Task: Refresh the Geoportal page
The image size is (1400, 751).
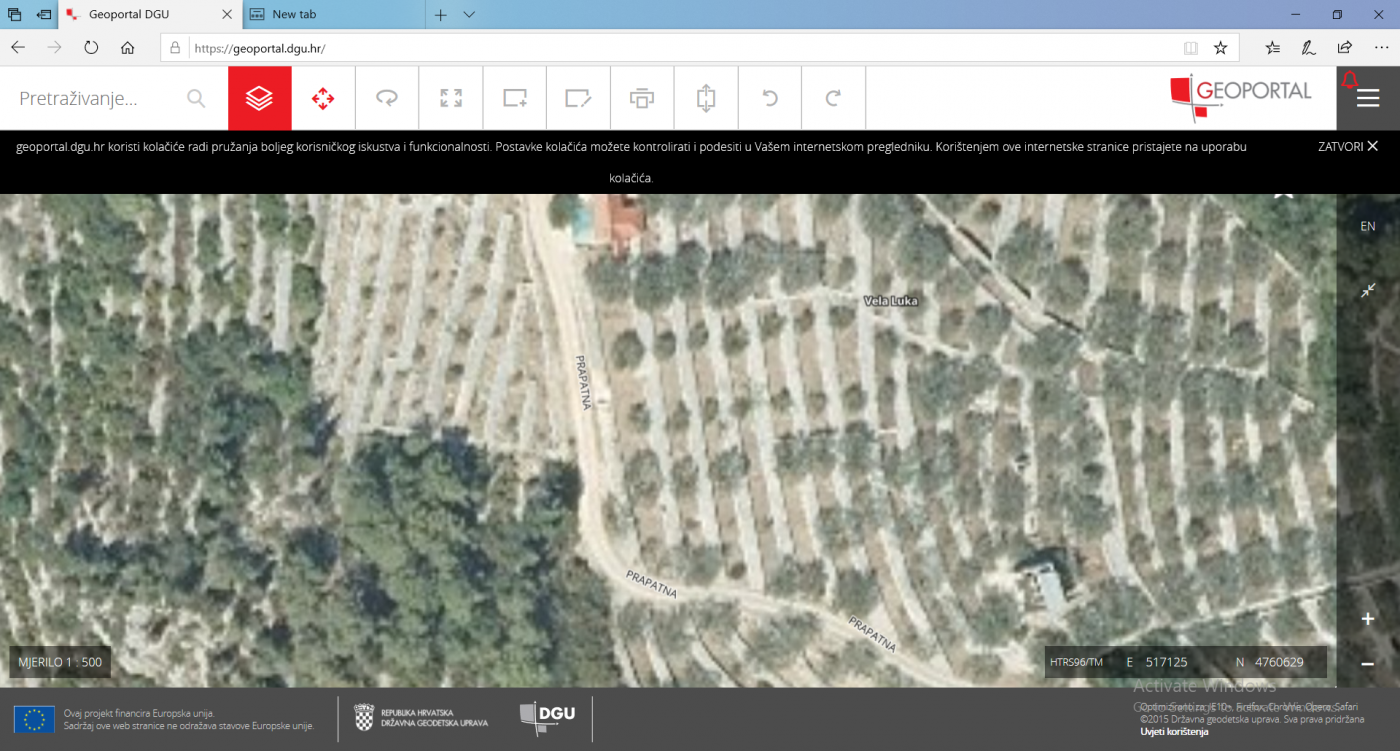Action: [91, 47]
